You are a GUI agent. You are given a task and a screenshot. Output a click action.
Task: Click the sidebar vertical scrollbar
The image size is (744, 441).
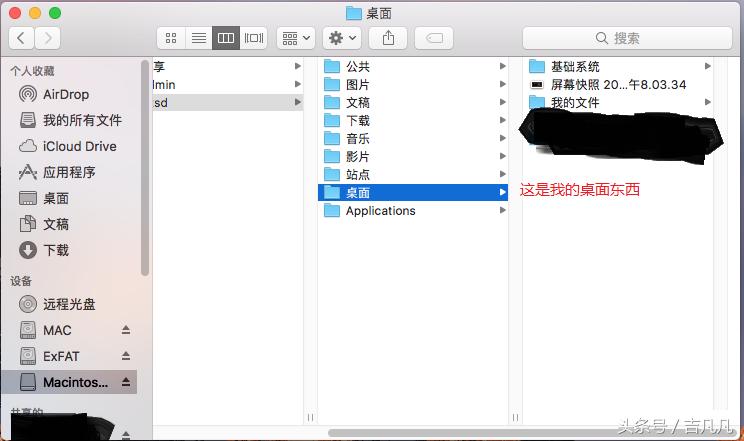pyautogui.click(x=145, y=167)
